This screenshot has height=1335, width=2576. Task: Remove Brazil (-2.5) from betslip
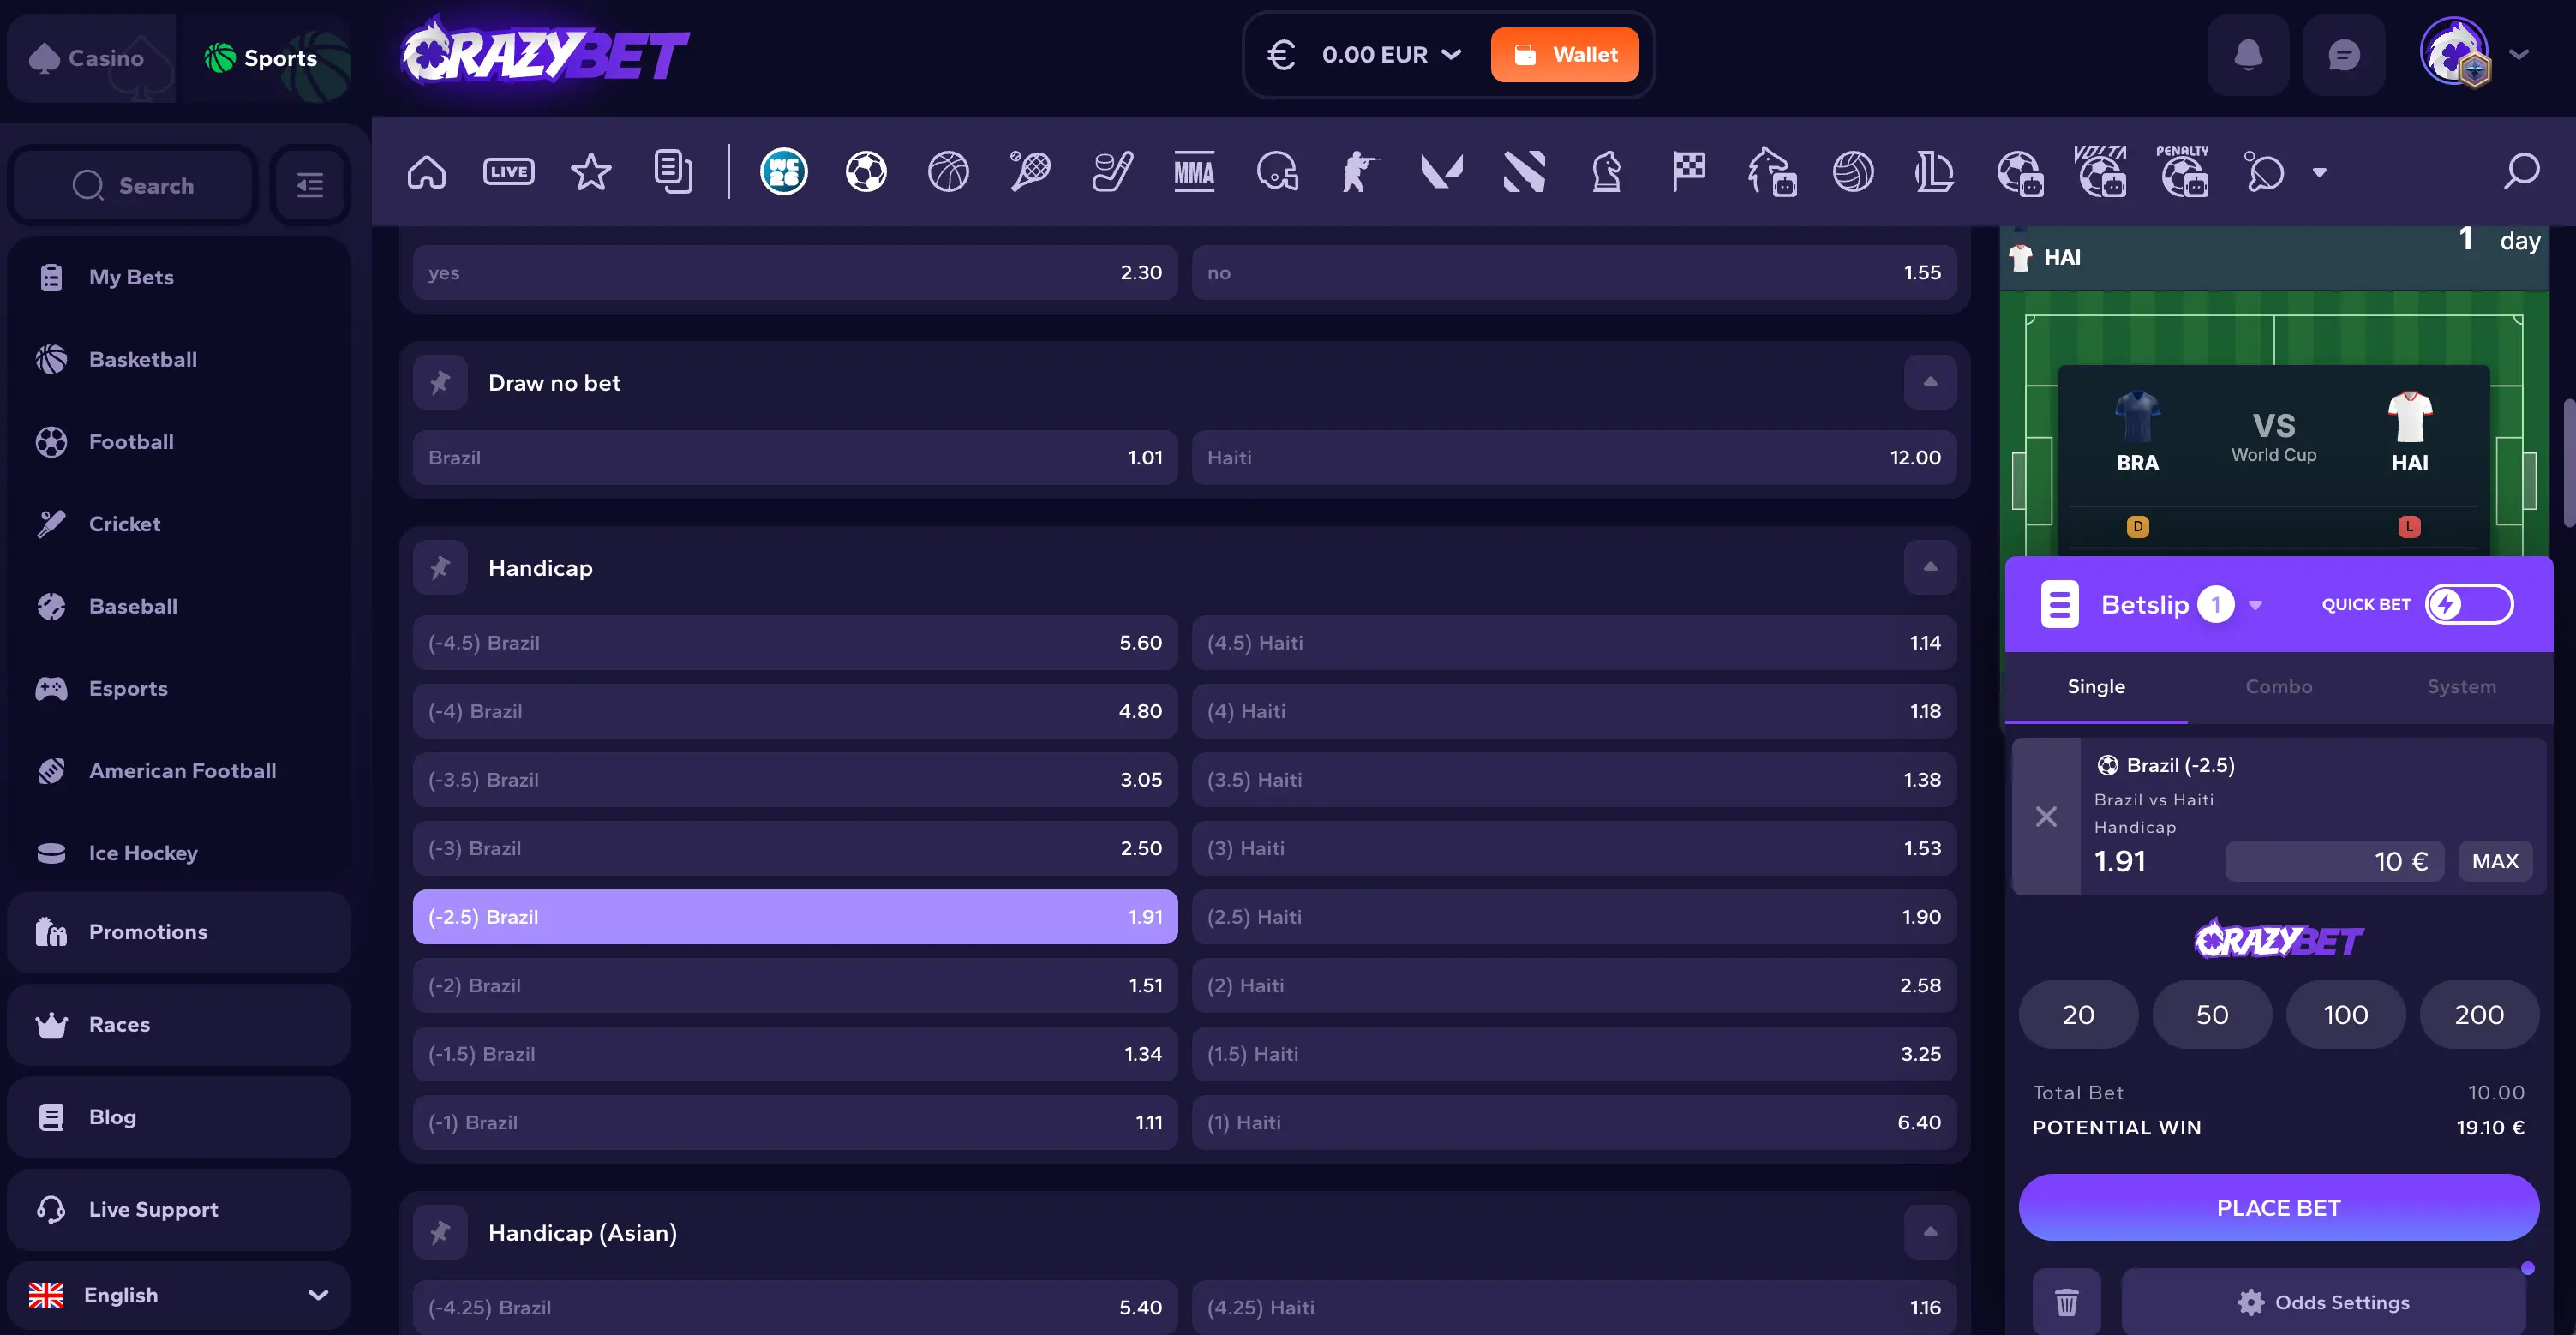[x=2046, y=816]
